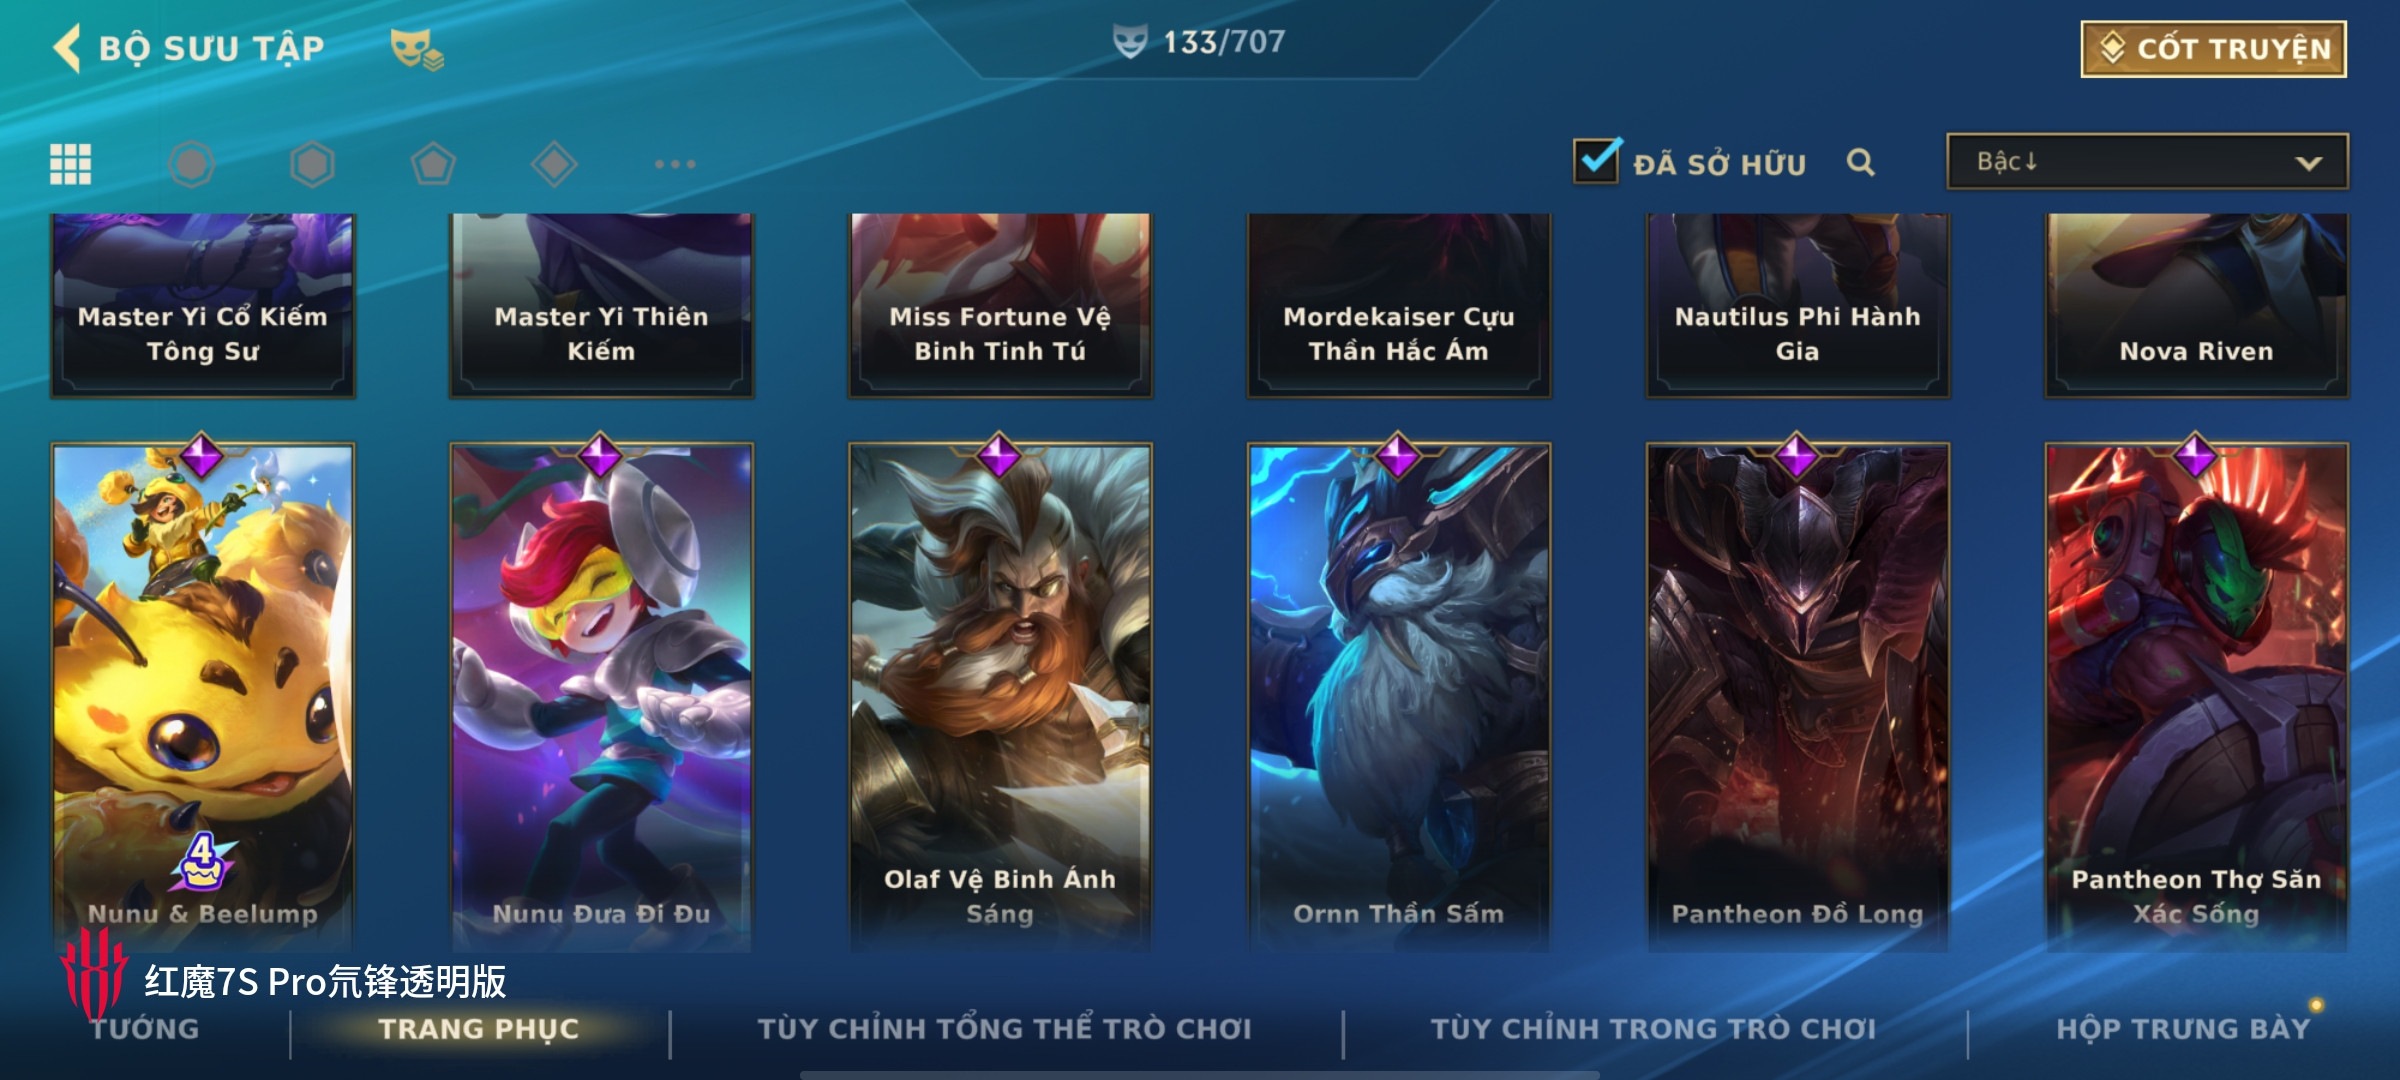Viewport: 2400px width, 1080px height.
Task: Open the mask and coins skin shop icon
Action: [x=416, y=49]
